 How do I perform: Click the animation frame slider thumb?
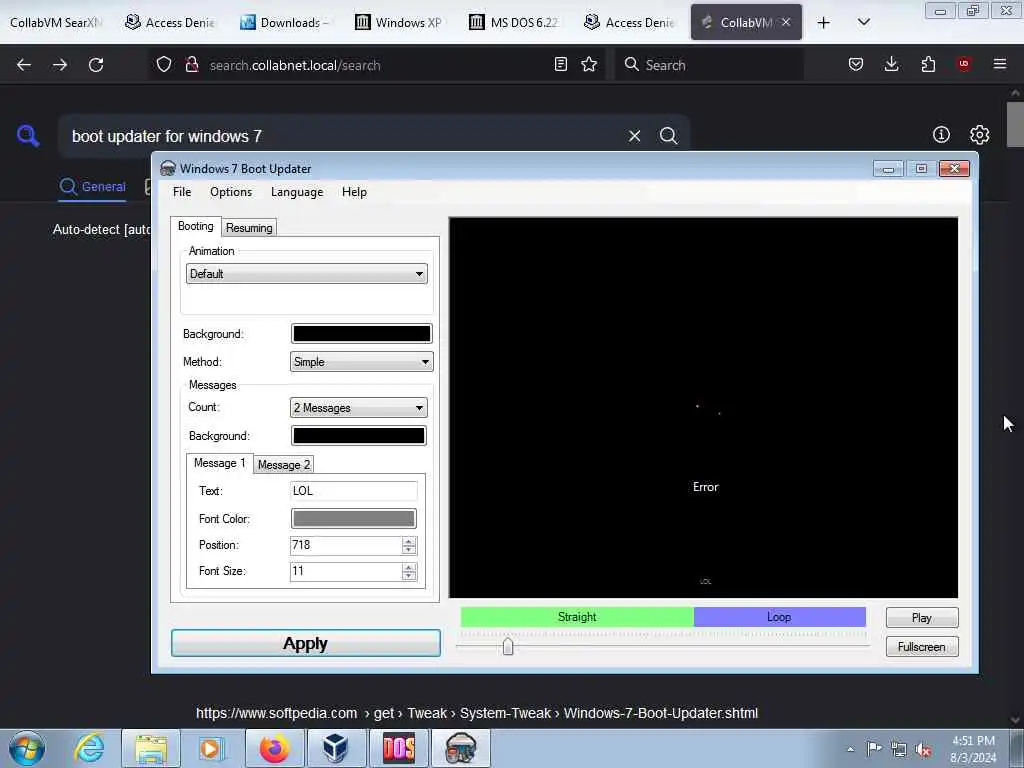[x=508, y=647]
